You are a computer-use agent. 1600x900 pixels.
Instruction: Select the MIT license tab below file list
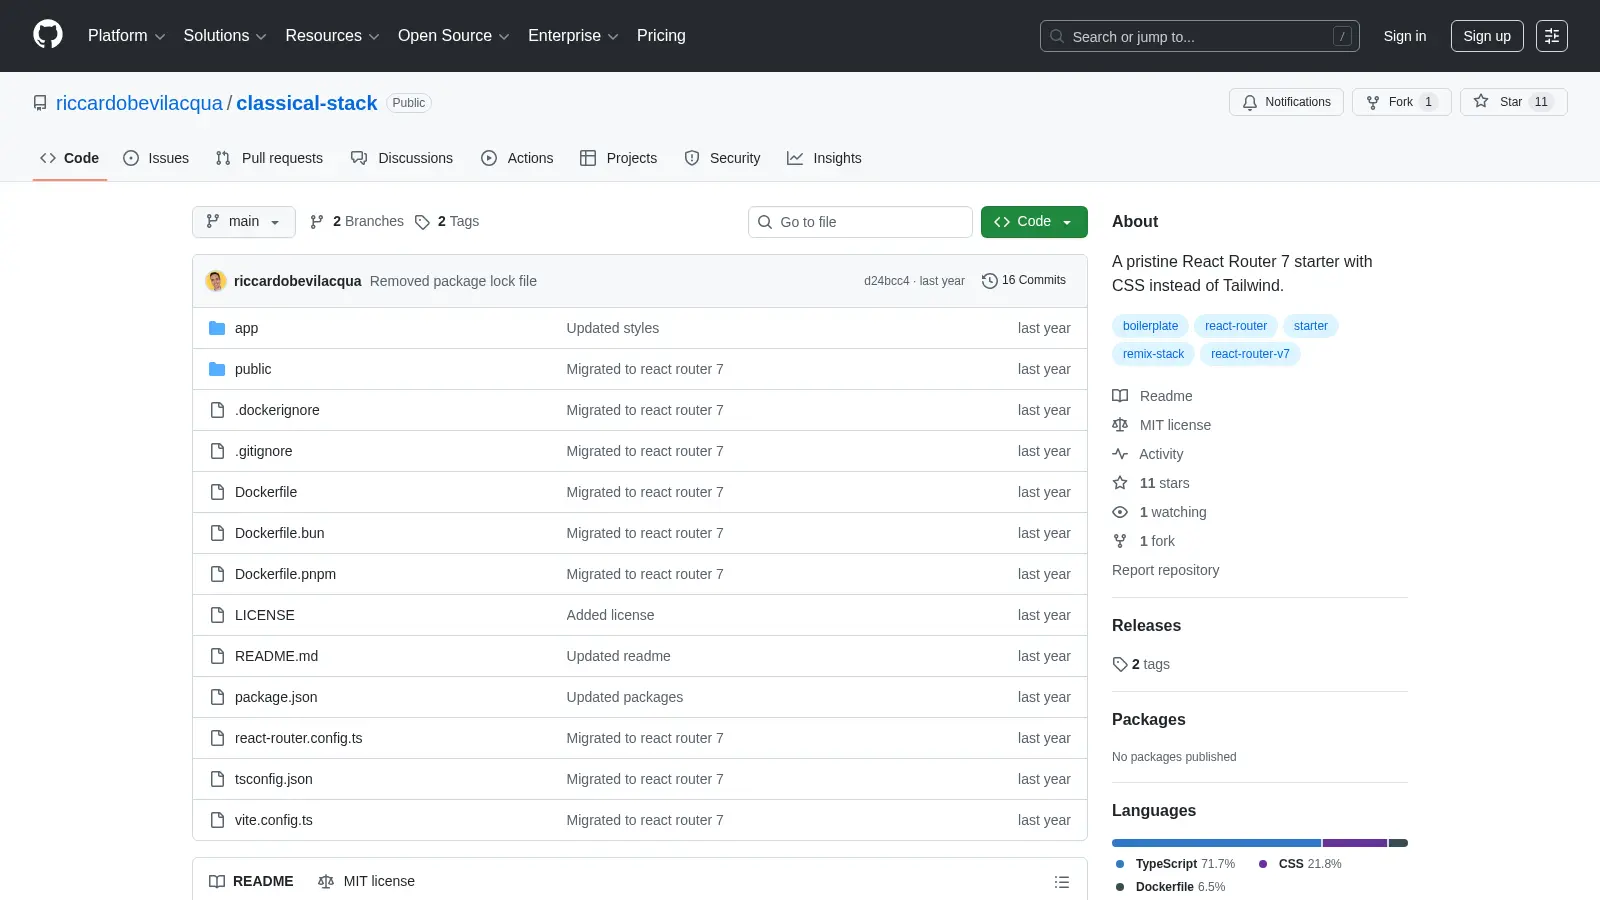pyautogui.click(x=366, y=881)
